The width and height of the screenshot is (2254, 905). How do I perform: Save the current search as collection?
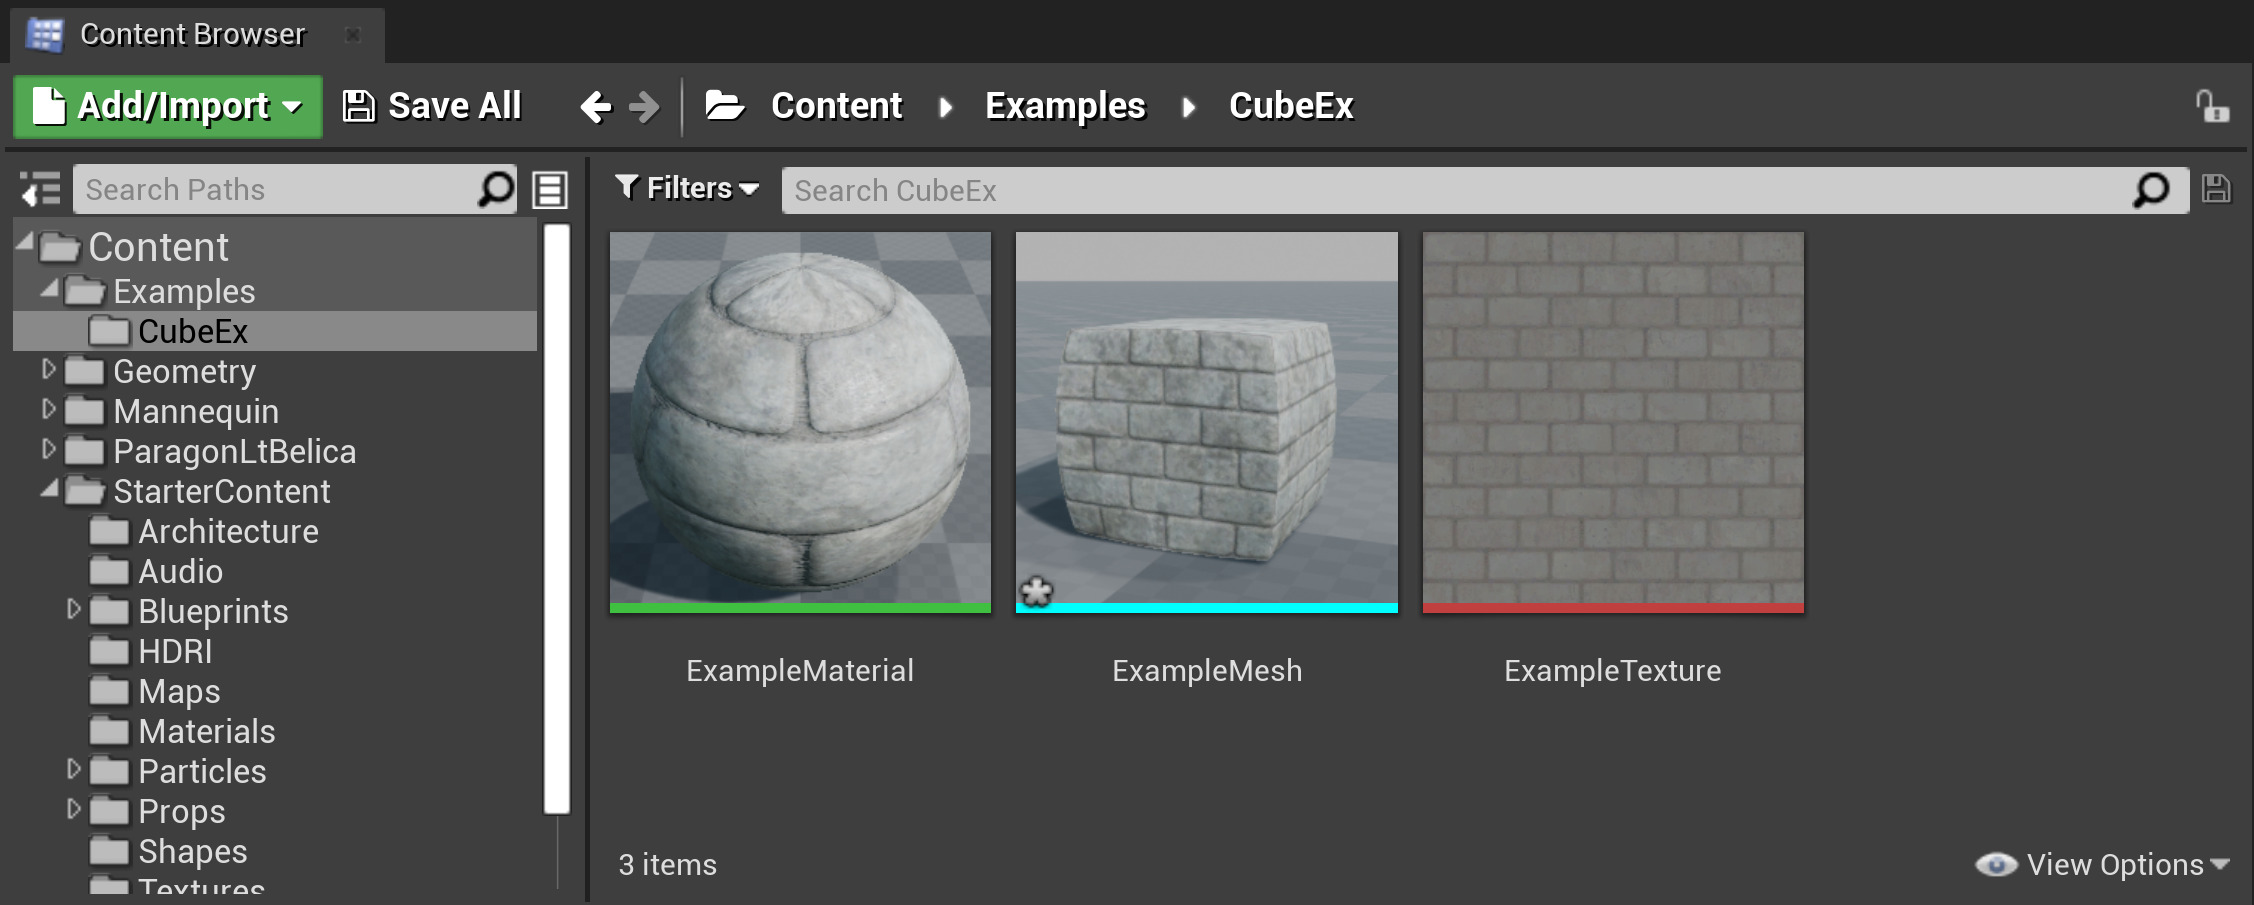pyautogui.click(x=2216, y=189)
